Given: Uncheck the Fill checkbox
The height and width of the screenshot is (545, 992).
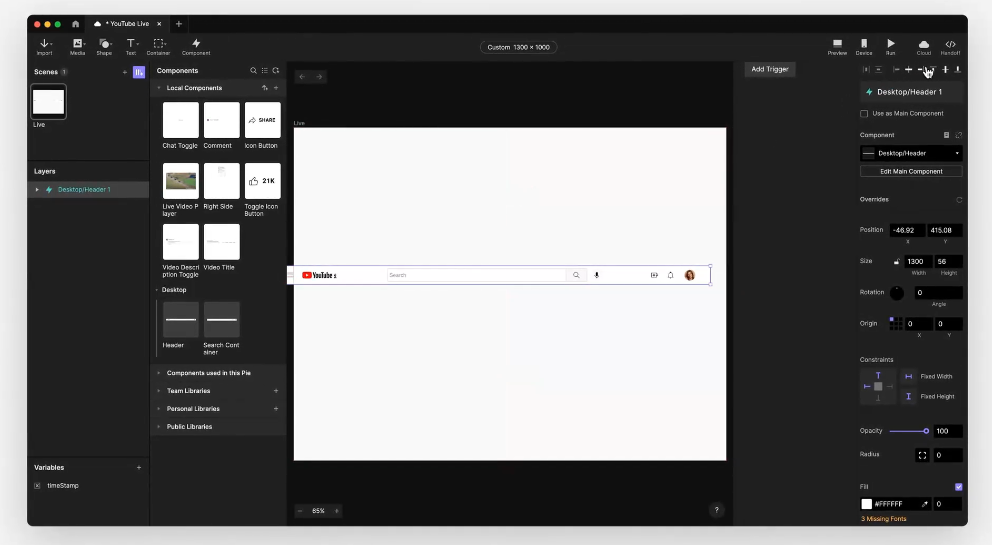Looking at the screenshot, I should (x=958, y=487).
